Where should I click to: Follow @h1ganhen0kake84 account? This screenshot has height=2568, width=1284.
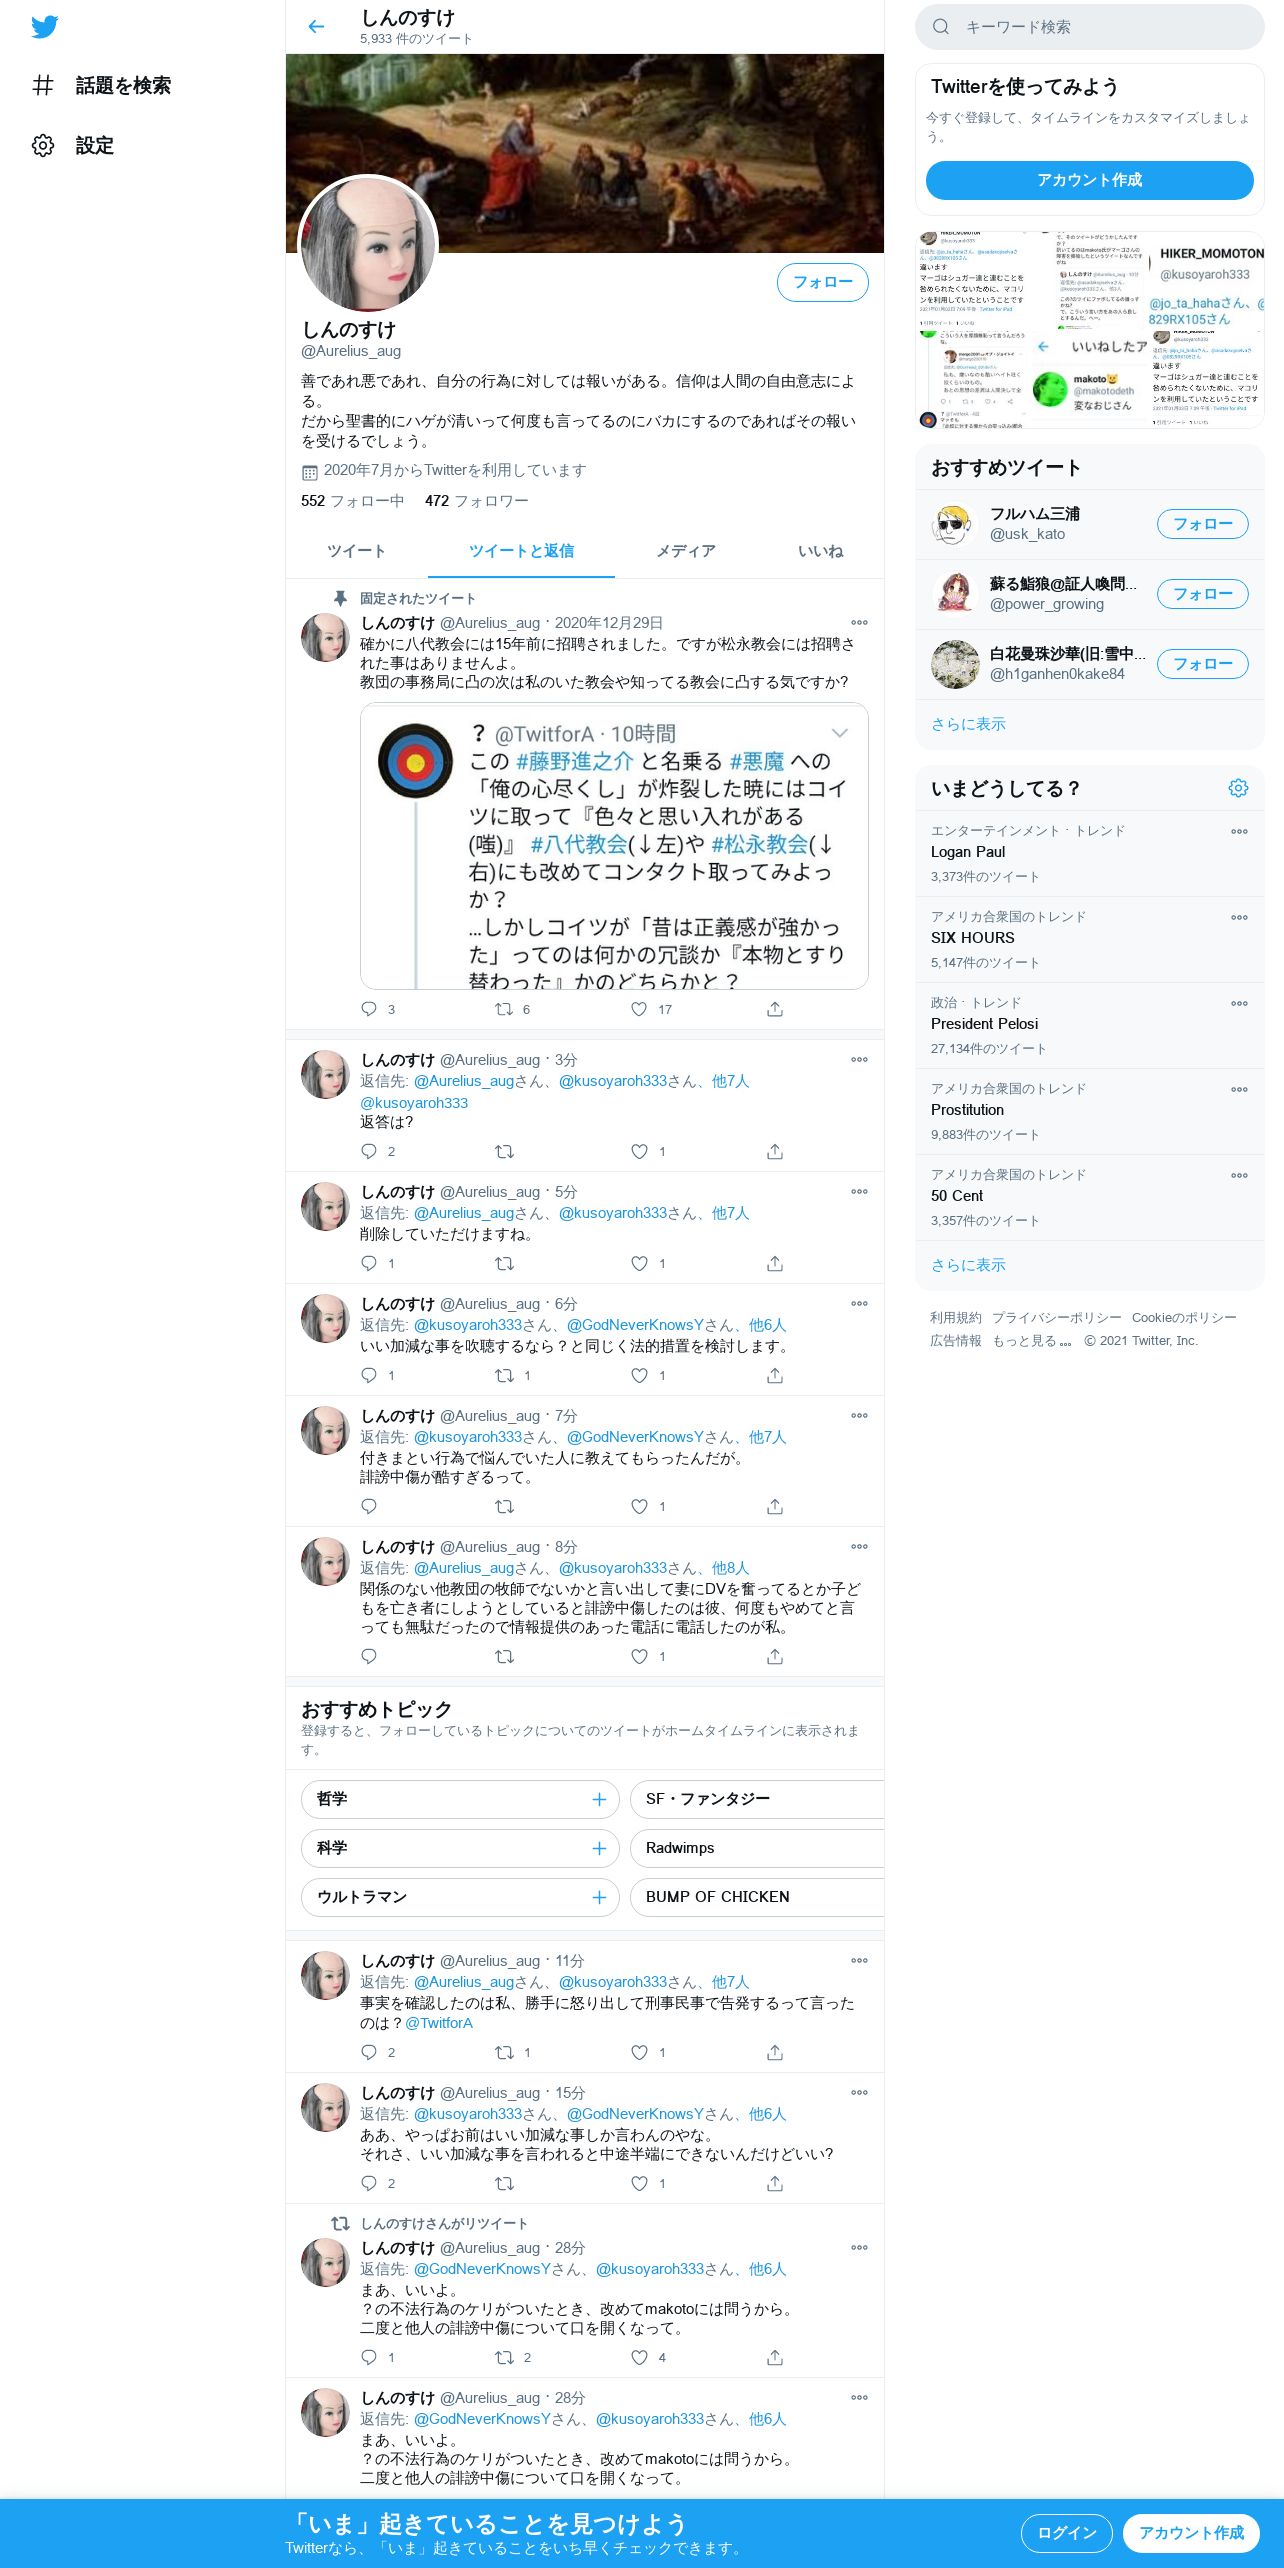coord(1202,664)
